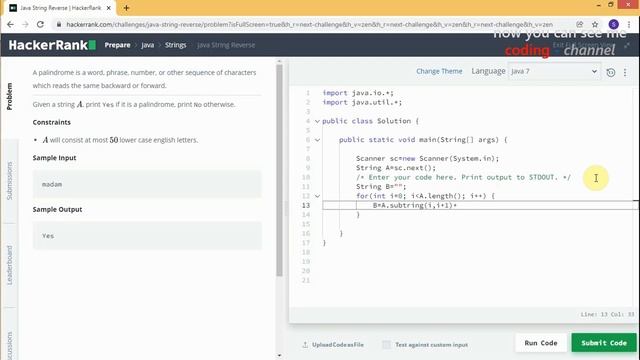Close the Java String Reverse tab

(109, 8)
